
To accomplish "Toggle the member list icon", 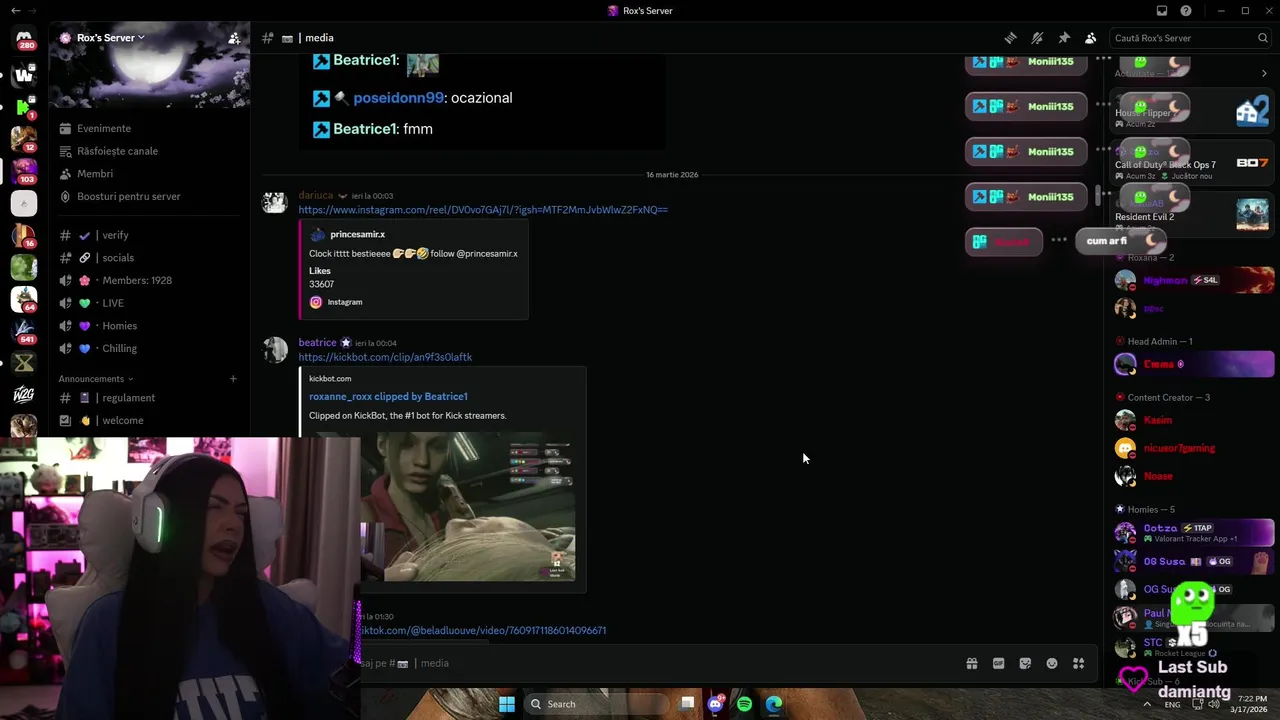I will point(1090,38).
